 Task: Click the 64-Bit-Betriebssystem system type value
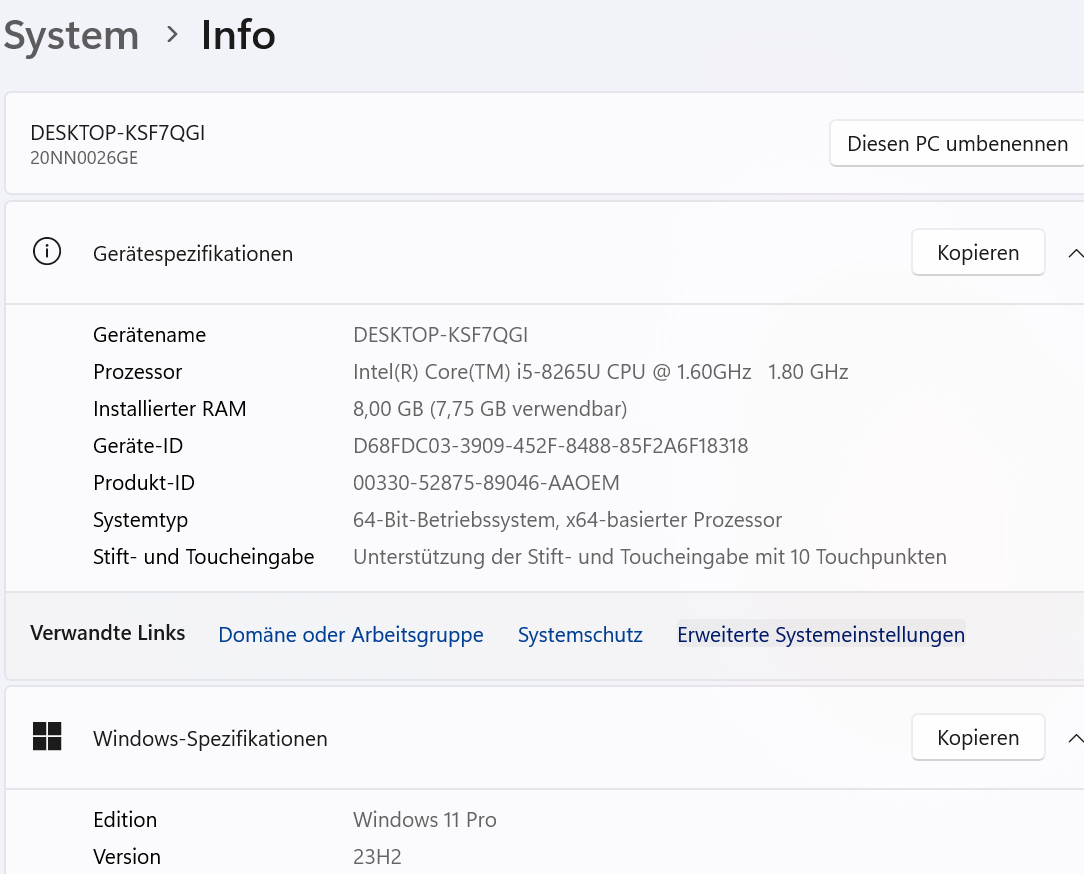click(567, 519)
